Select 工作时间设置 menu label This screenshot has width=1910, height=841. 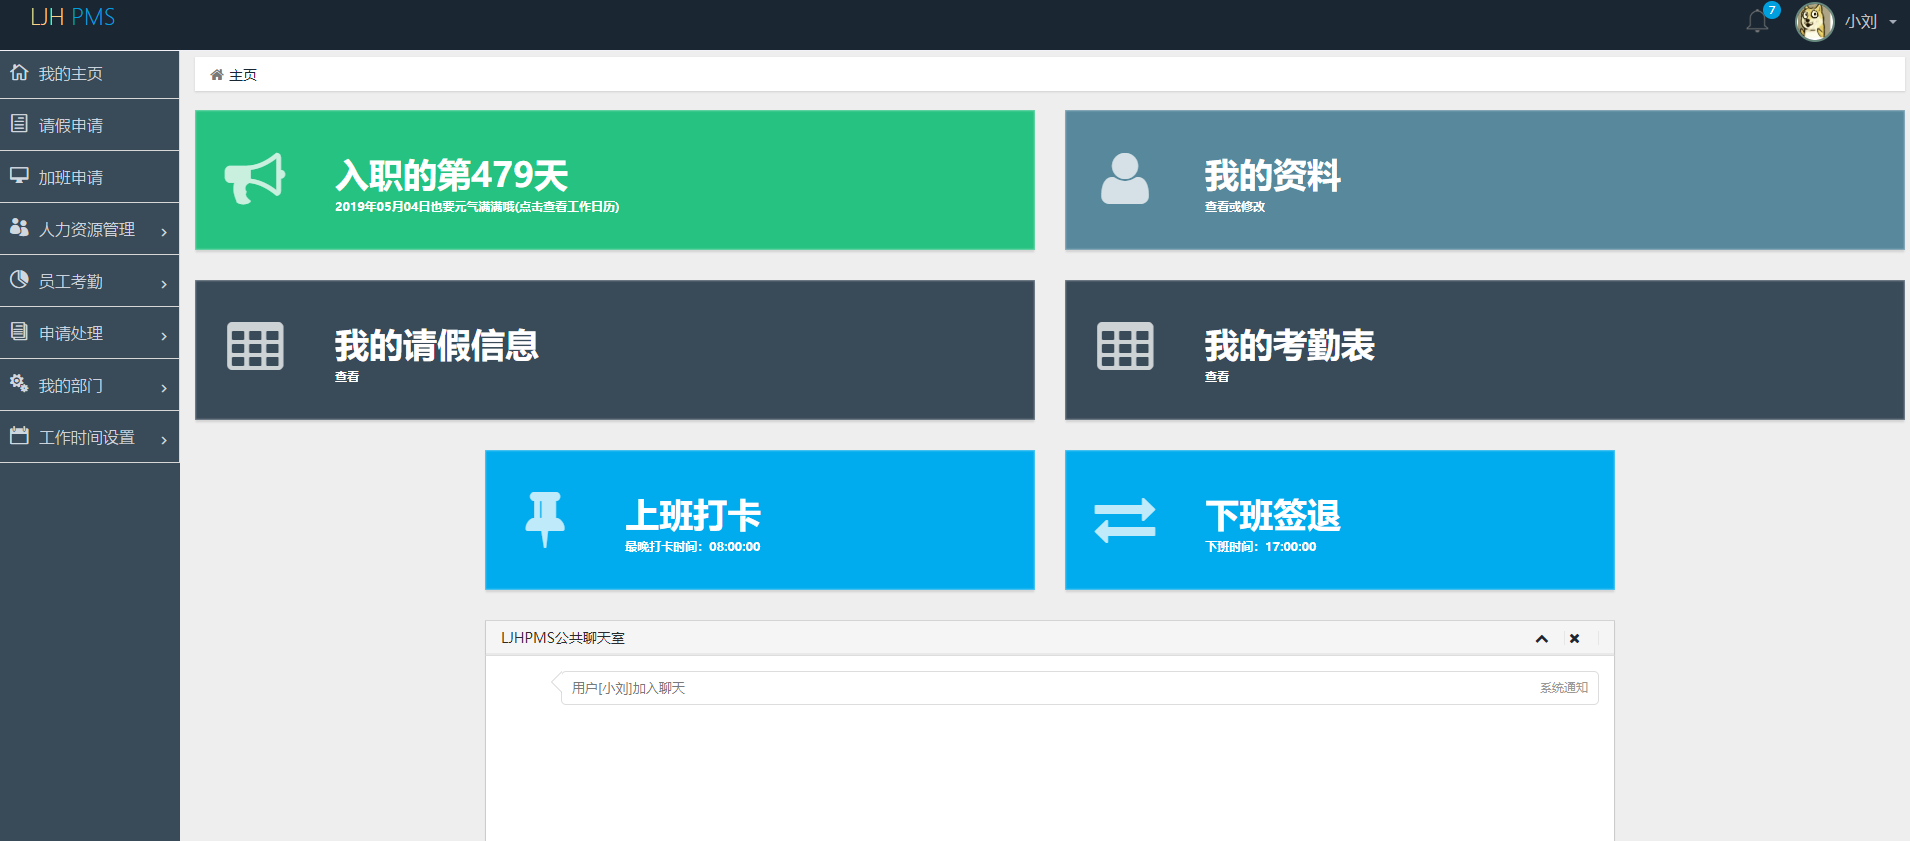[87, 437]
